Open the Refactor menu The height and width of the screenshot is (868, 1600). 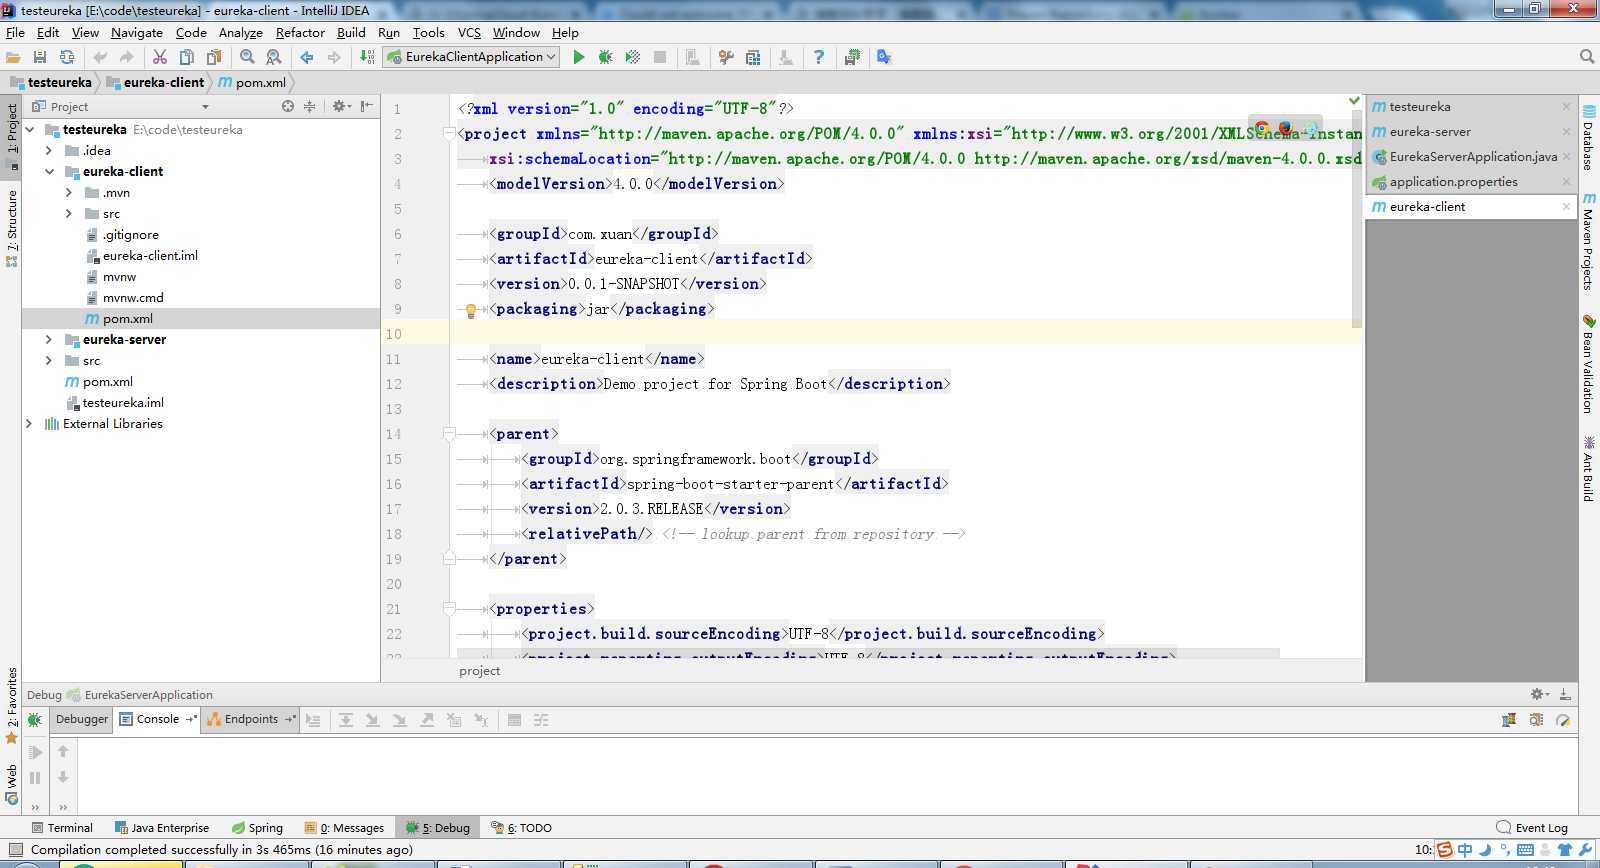pyautogui.click(x=300, y=33)
